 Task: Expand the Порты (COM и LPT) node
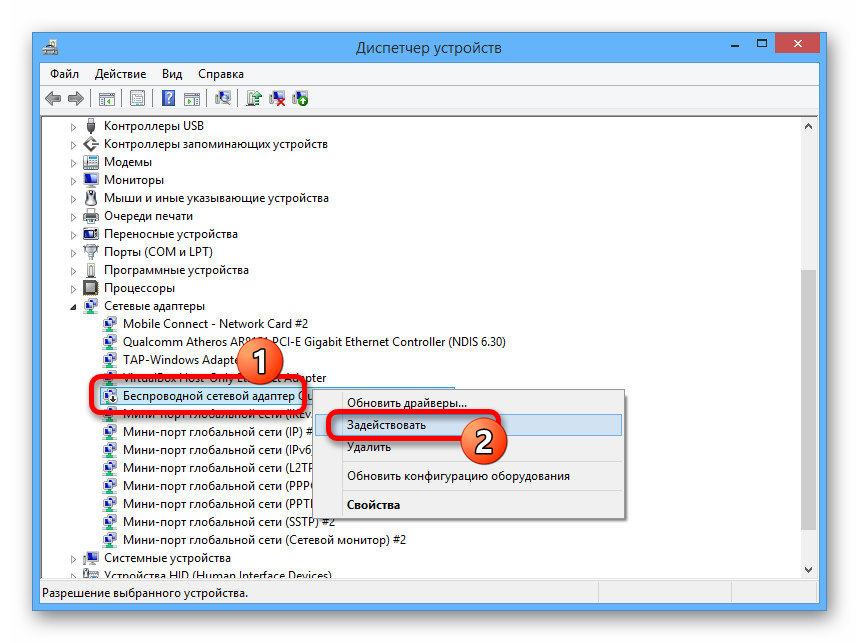tap(73, 253)
